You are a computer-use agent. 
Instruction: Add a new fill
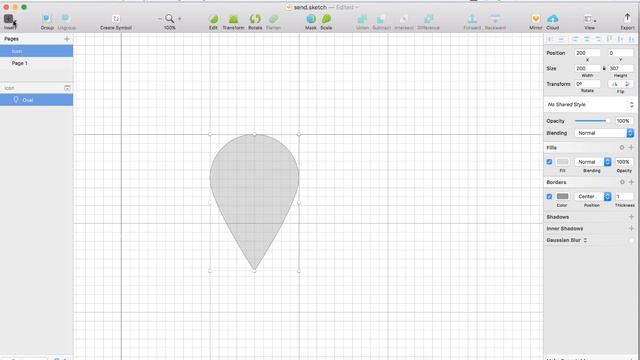coord(631,147)
